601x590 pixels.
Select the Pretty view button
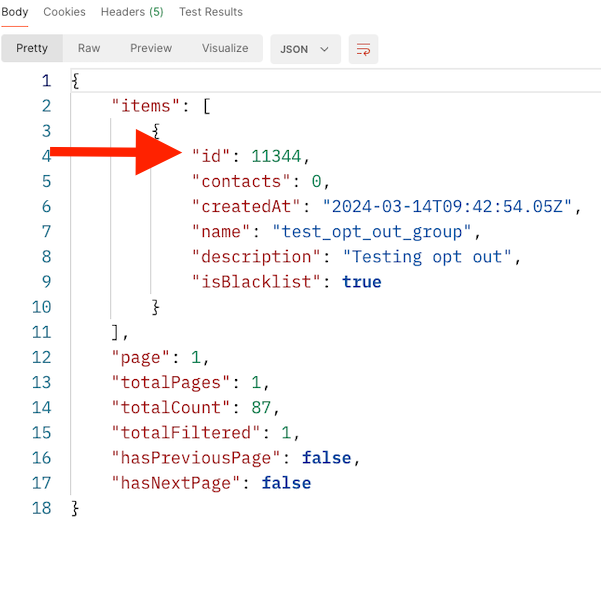[x=32, y=48]
